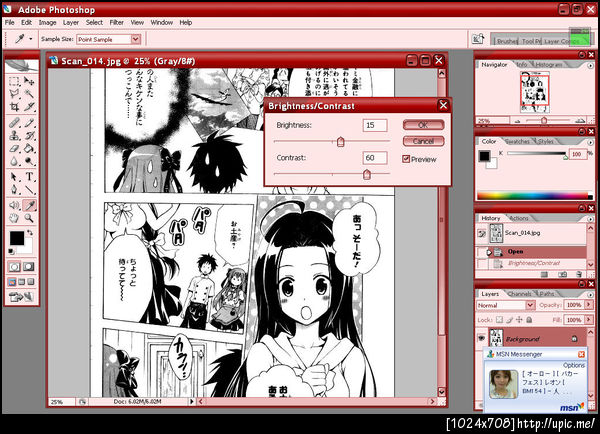The width and height of the screenshot is (600, 434).
Task: Select the Line tool
Action: [x=29, y=190]
